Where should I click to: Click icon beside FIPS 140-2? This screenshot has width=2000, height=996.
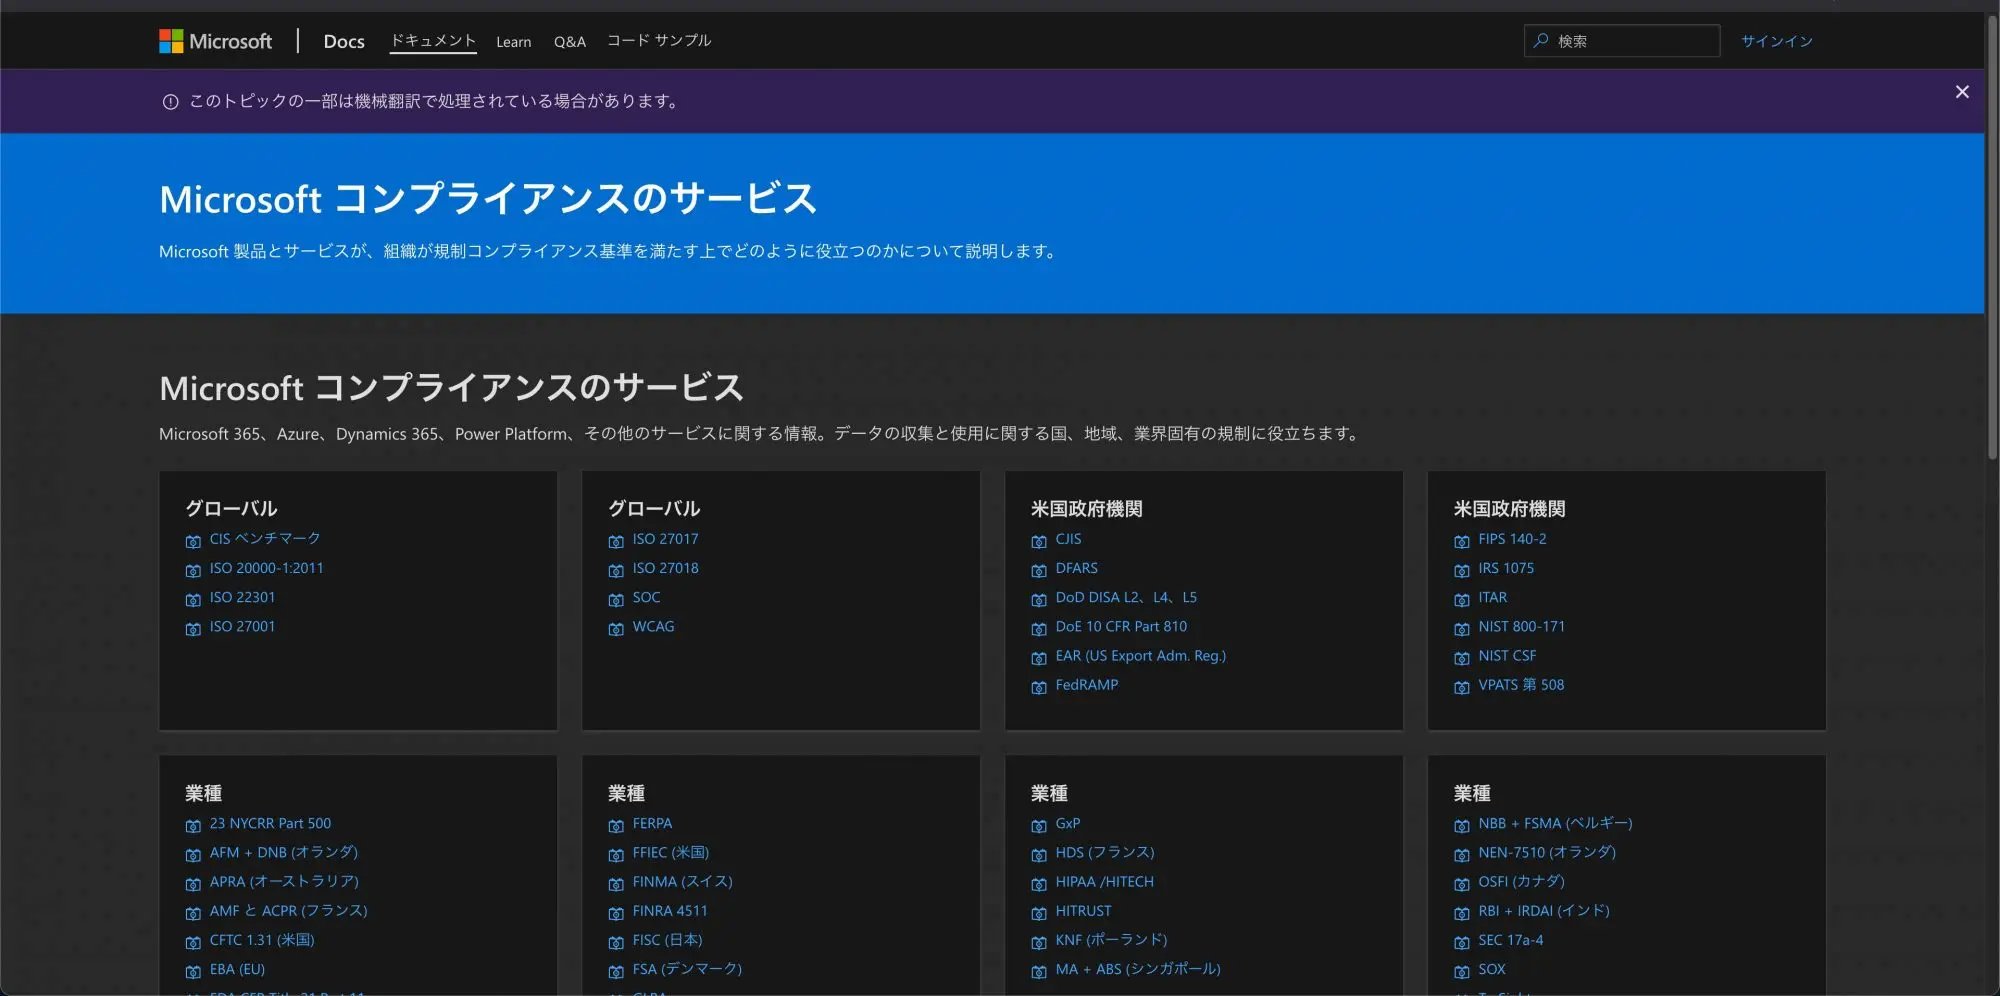pos(1462,541)
